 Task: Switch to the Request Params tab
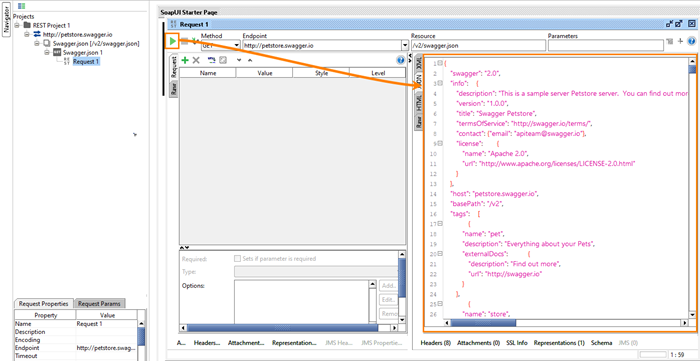100,303
